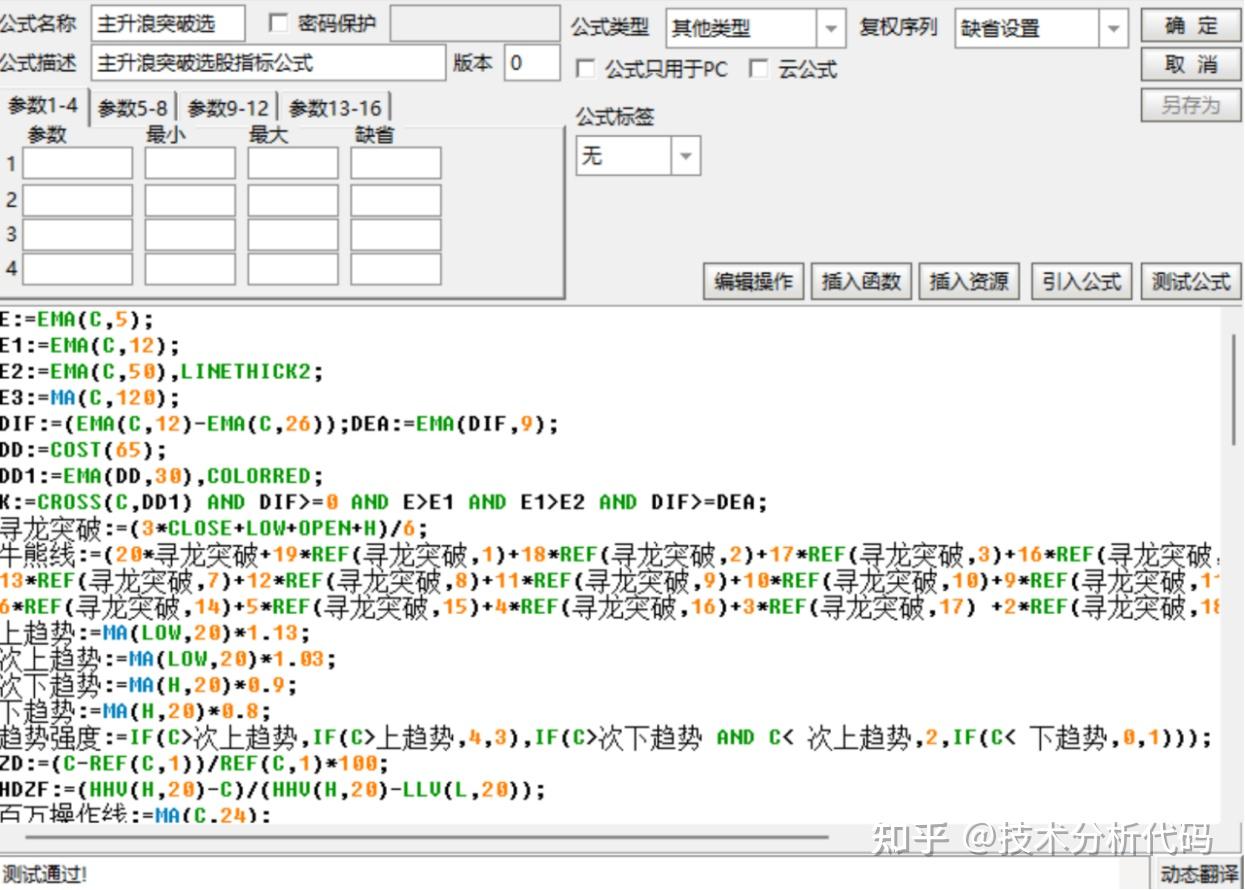Screen dimensions: 1245x890
Task: Click row 2 缺省 default field
Action: [x=397, y=200]
